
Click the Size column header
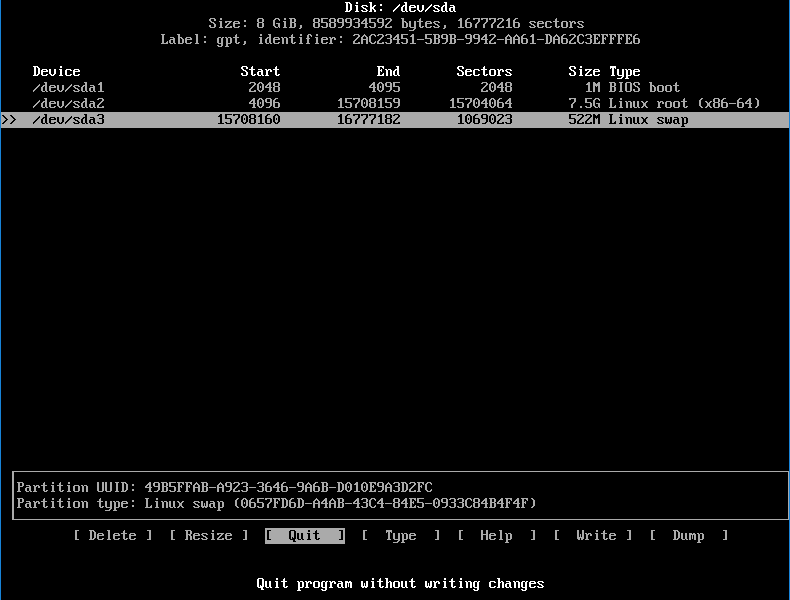(584, 71)
